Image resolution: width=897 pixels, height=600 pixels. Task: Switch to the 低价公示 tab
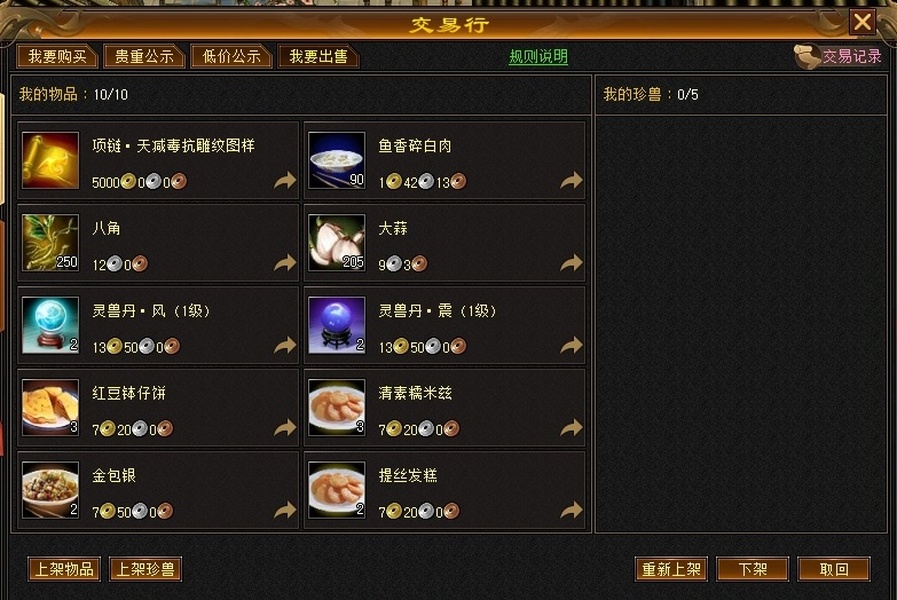coord(231,56)
